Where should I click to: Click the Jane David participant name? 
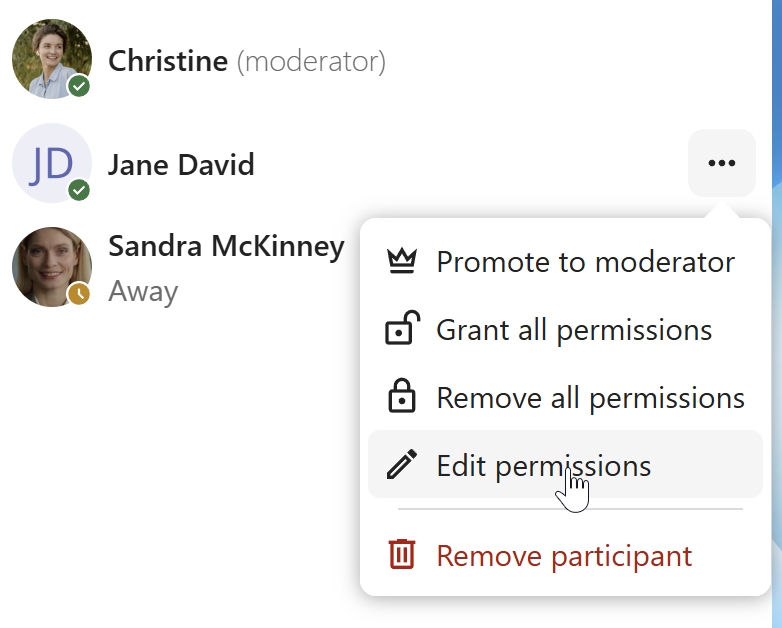point(181,164)
